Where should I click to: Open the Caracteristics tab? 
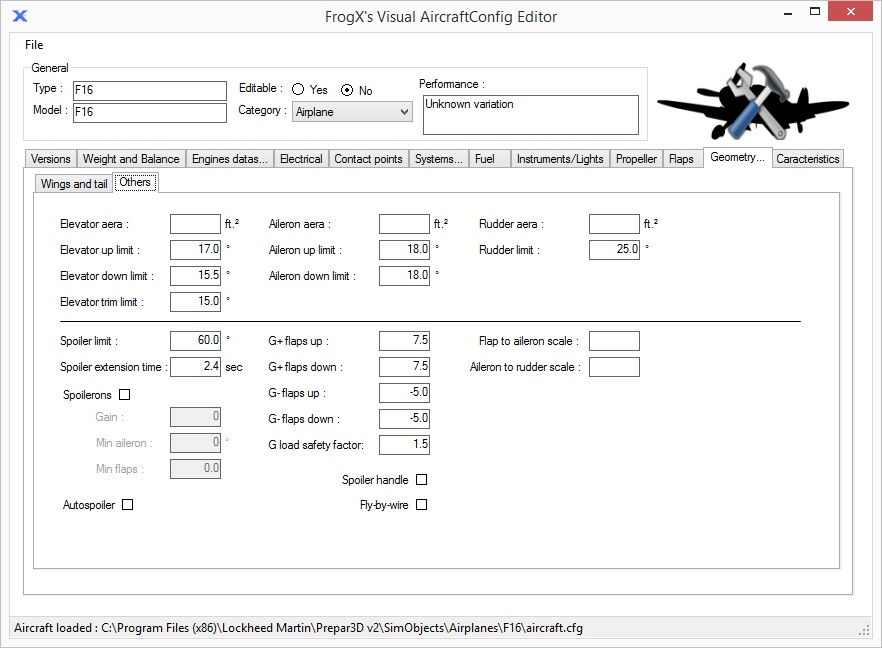tap(808, 159)
